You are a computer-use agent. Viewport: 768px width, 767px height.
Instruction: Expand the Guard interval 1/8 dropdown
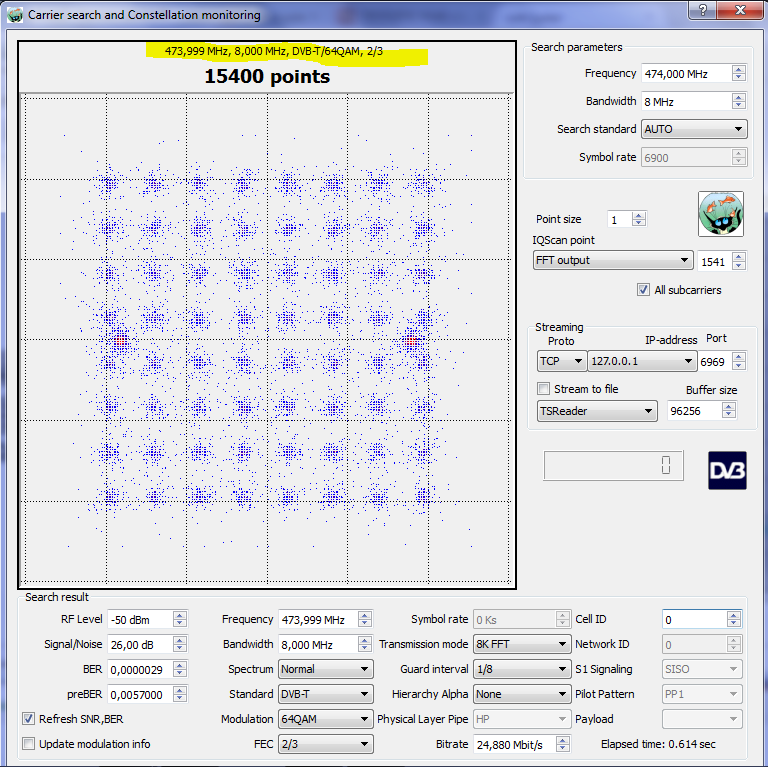click(521, 669)
